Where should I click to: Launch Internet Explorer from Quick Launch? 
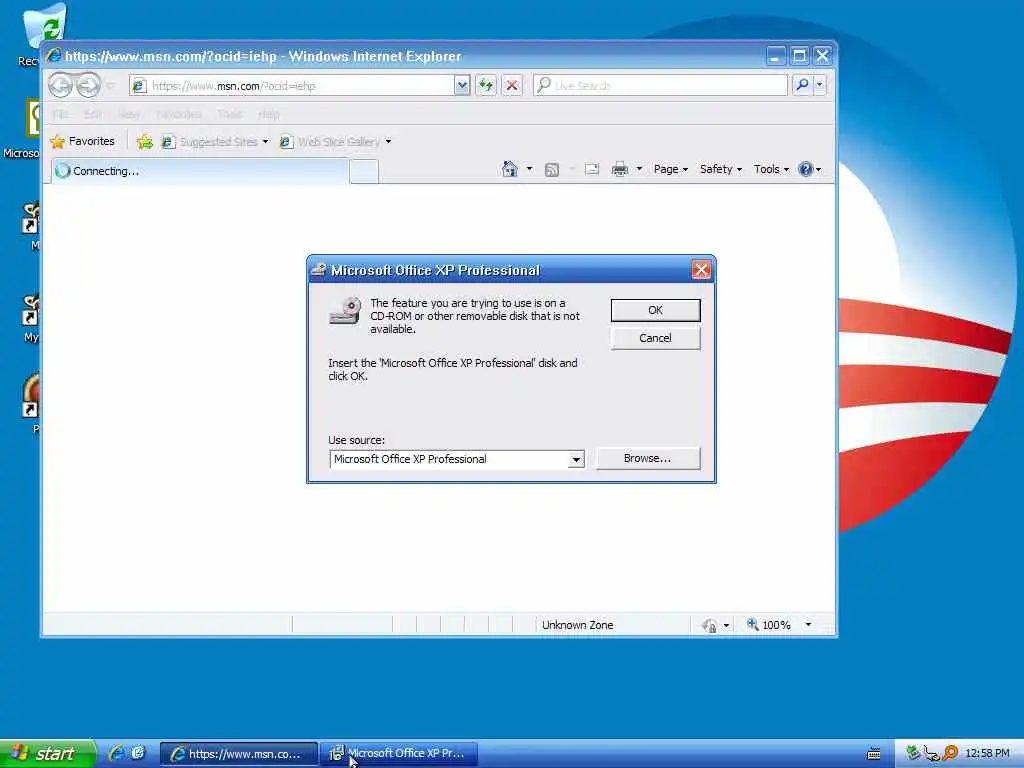click(x=118, y=753)
